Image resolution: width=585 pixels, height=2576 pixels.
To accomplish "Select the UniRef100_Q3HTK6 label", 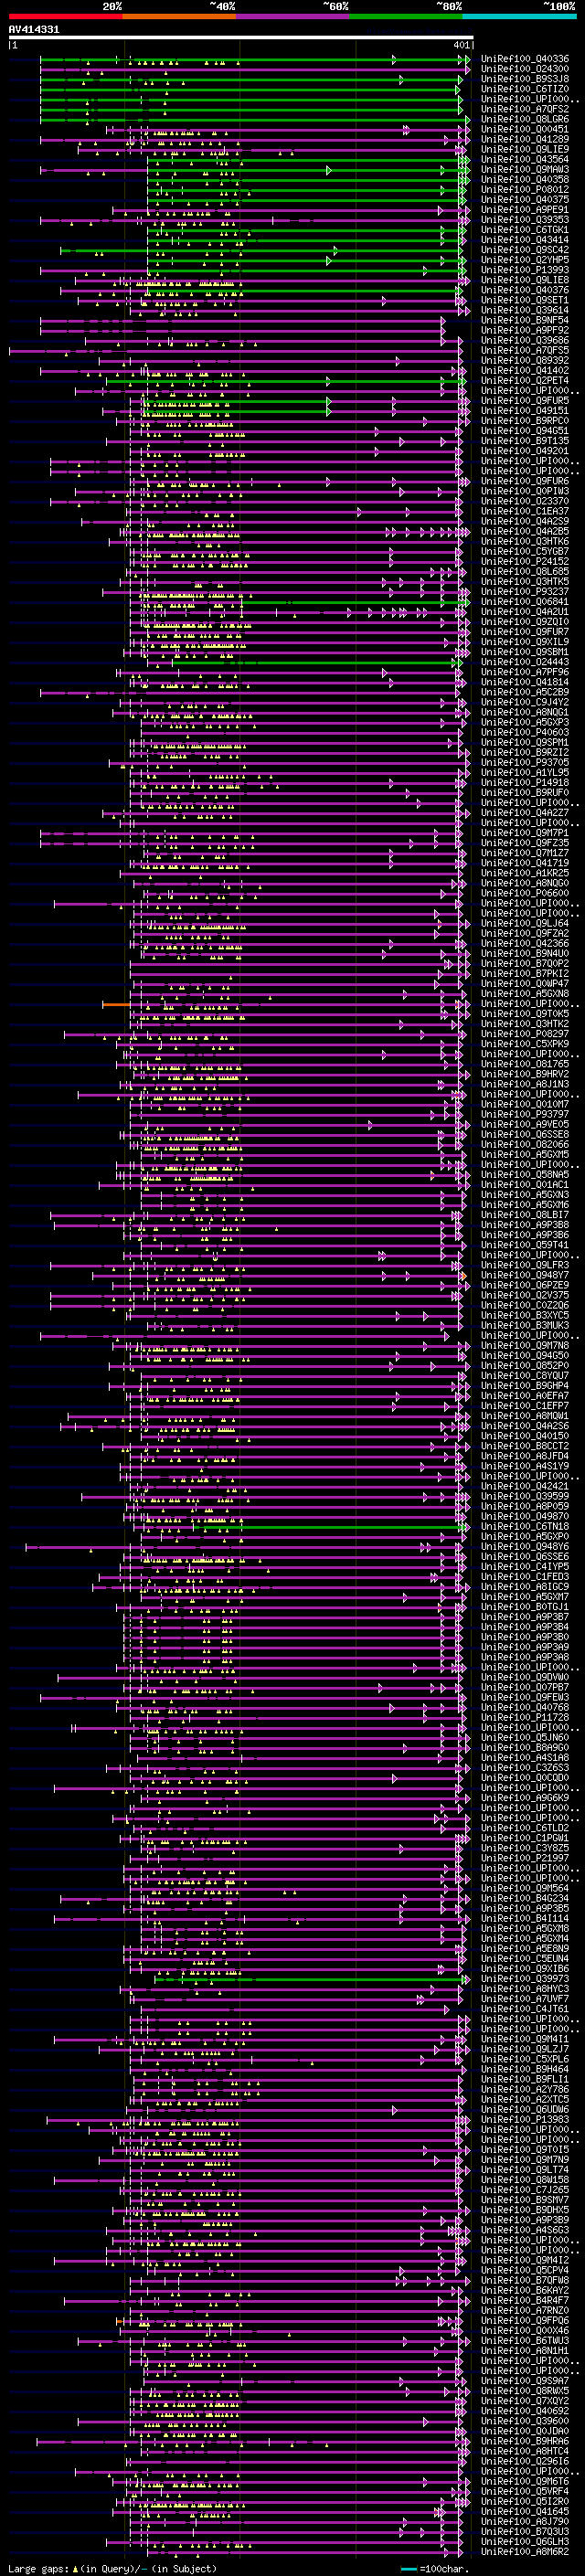I will click(525, 541).
